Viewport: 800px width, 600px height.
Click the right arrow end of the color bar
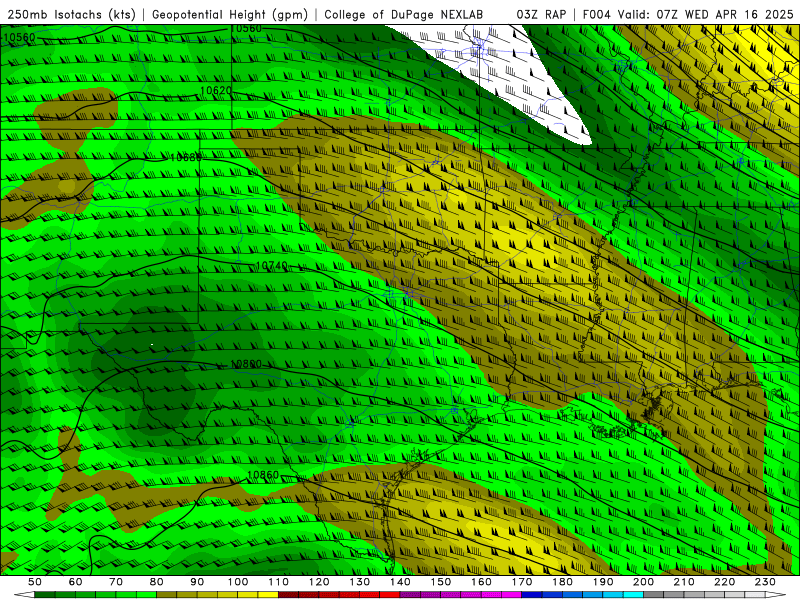tap(776, 594)
